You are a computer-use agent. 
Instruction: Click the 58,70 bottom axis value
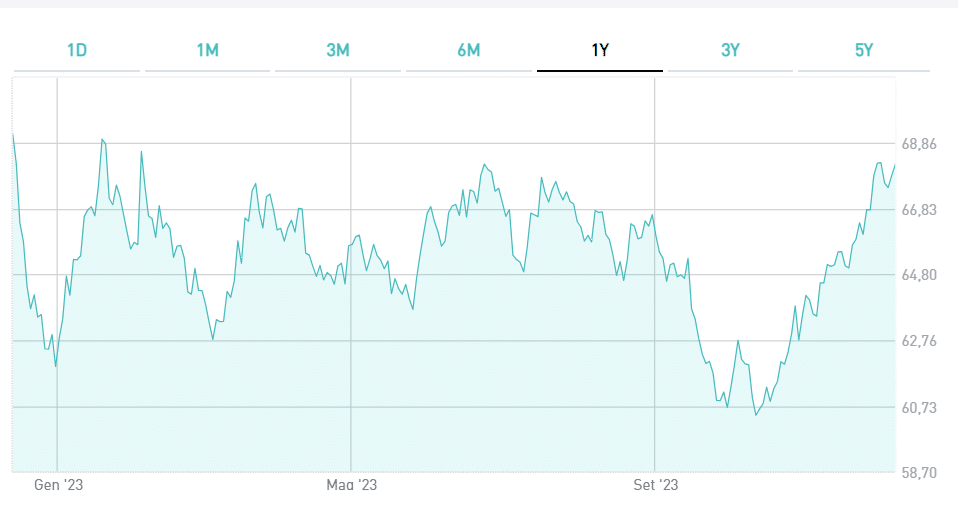point(919,472)
